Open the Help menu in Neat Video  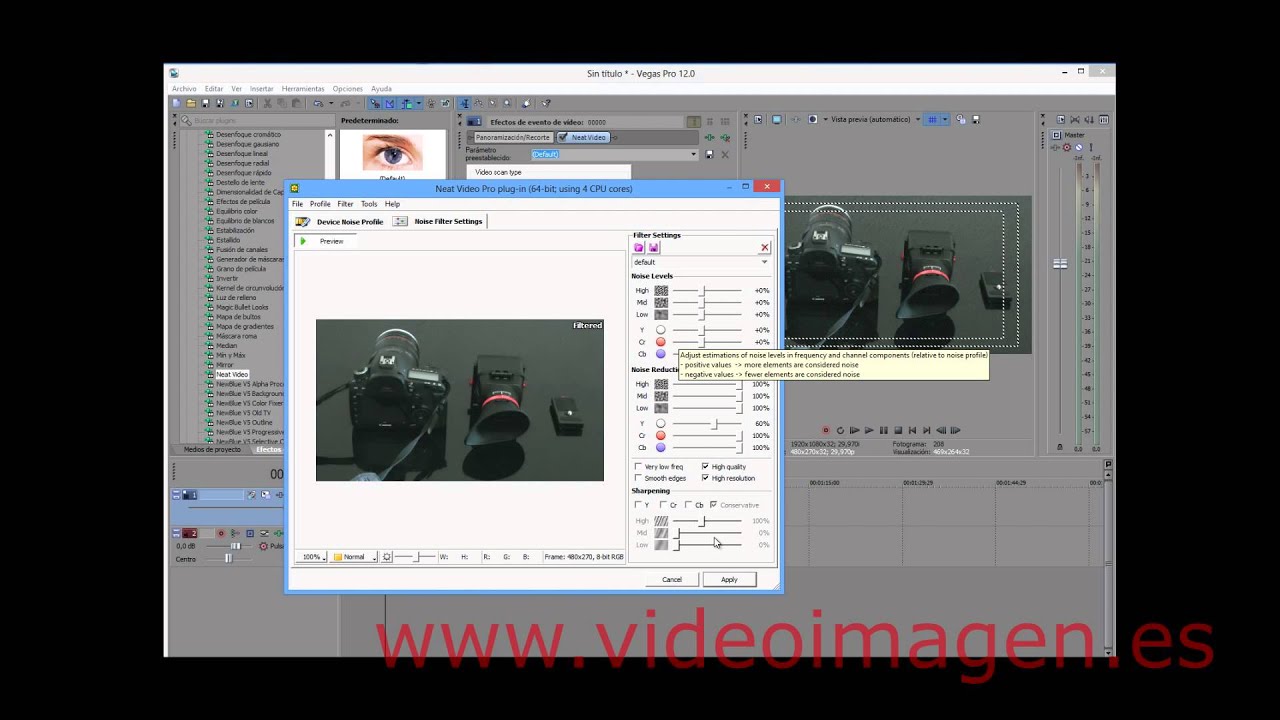(x=392, y=204)
